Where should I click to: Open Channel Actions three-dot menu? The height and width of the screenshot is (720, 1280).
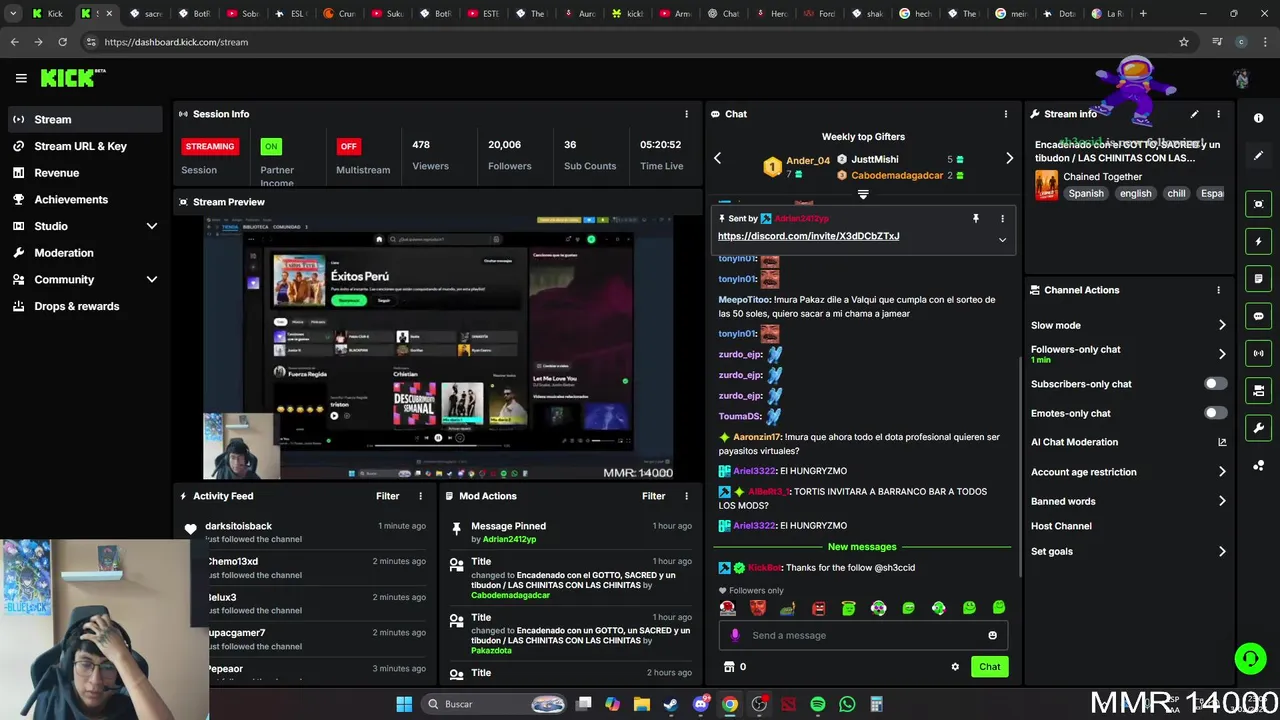pos(1218,290)
